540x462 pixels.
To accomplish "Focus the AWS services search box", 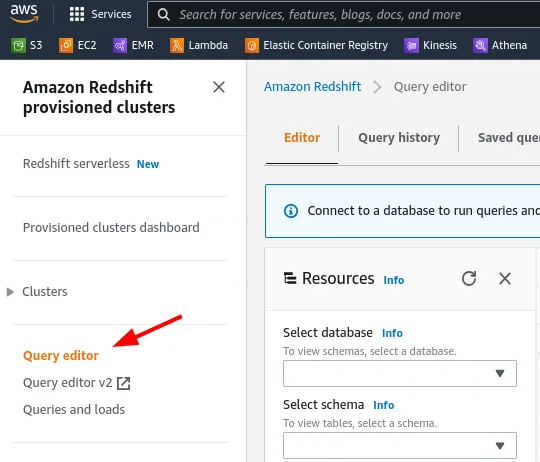I will pyautogui.click(x=344, y=14).
